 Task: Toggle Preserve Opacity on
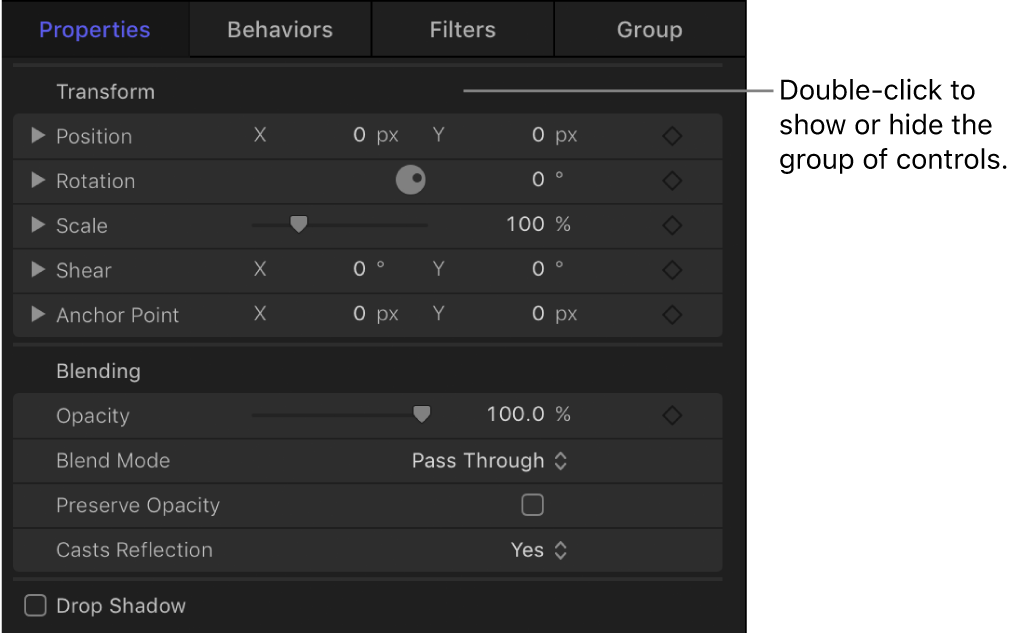pyautogui.click(x=532, y=505)
